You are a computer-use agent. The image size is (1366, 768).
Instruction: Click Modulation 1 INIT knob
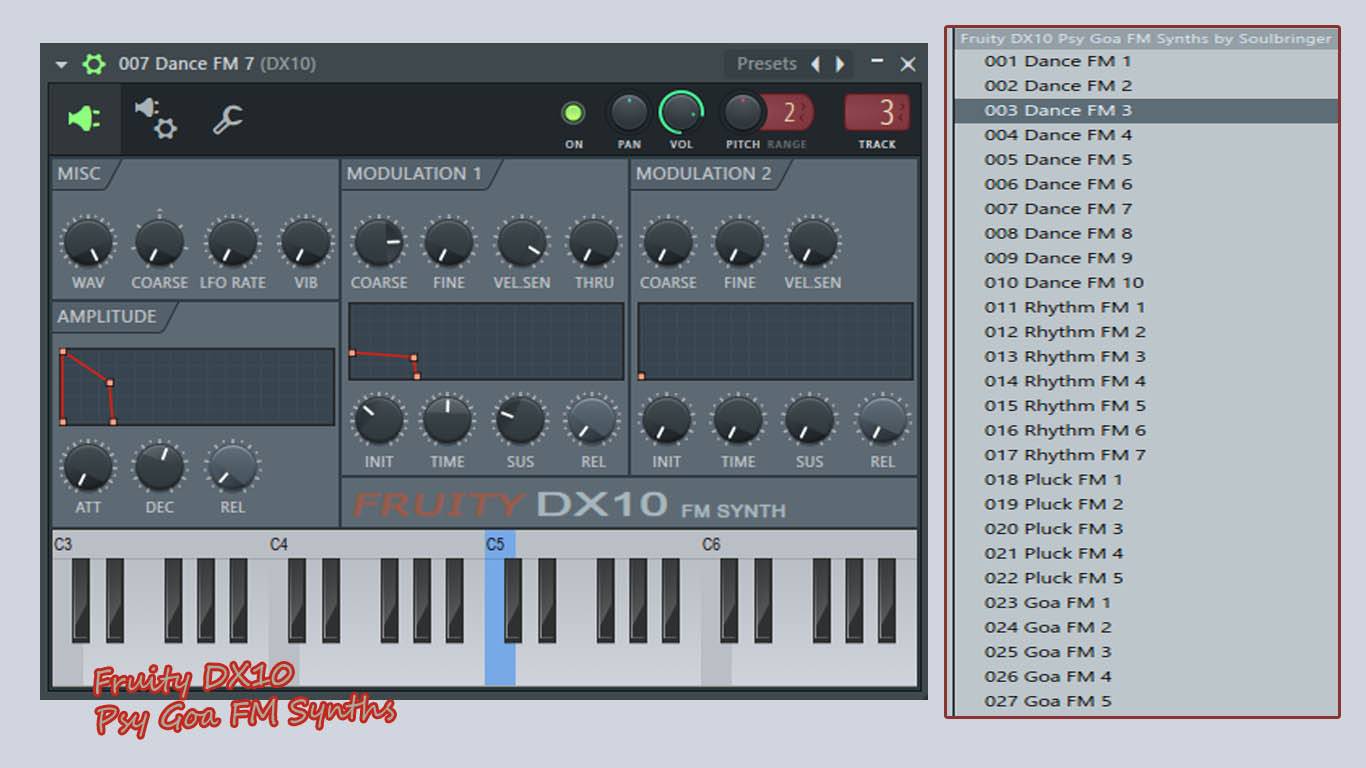(379, 421)
